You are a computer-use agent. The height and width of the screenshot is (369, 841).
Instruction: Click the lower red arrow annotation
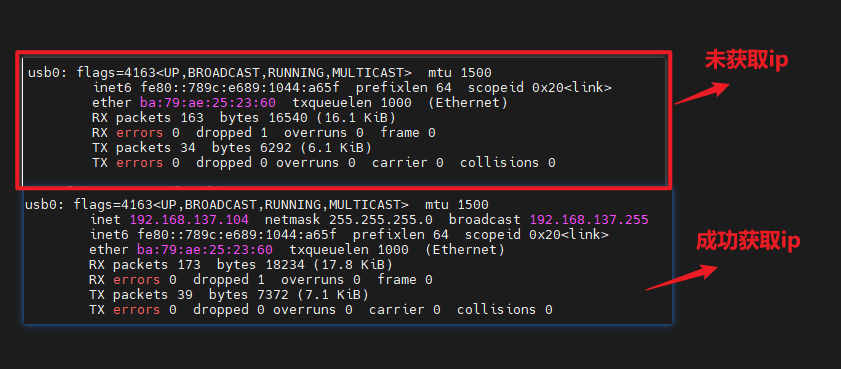pos(681,278)
